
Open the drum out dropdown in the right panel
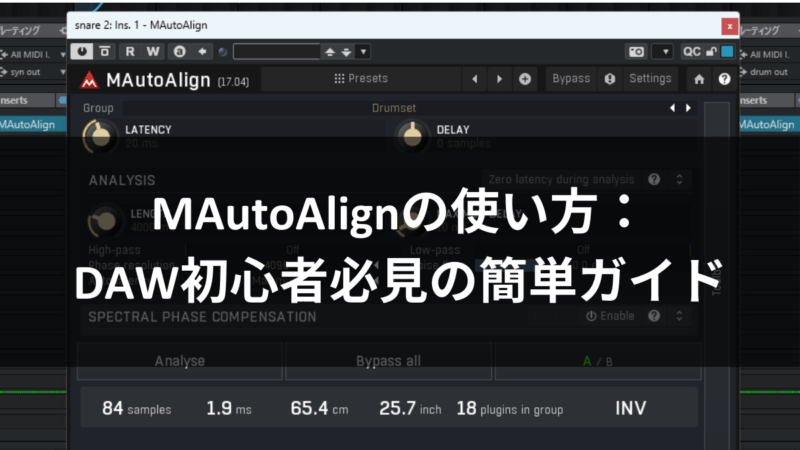769,72
